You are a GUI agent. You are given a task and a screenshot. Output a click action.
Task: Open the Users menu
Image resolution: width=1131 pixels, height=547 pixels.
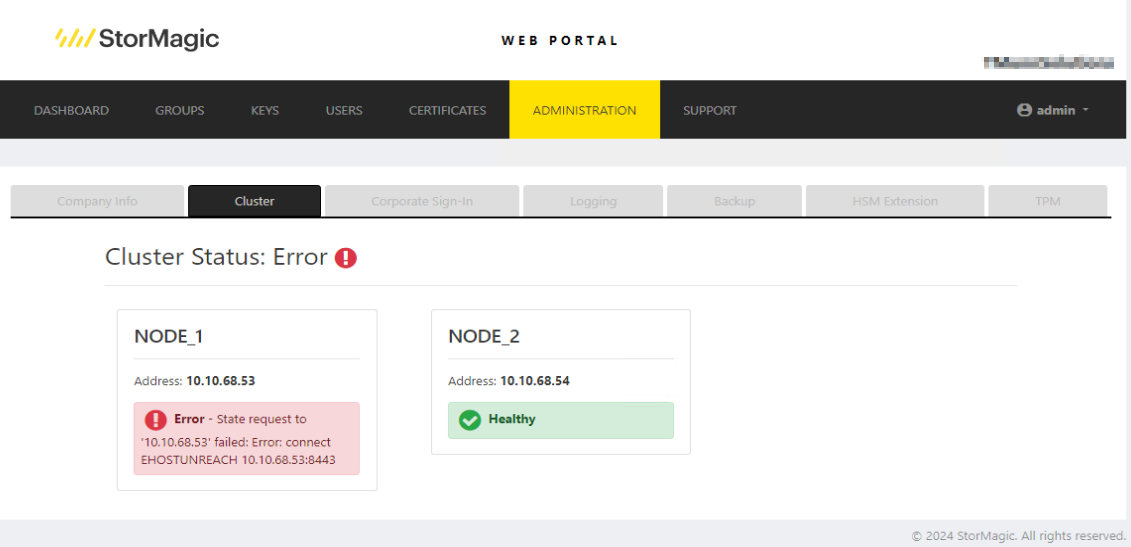[344, 110]
